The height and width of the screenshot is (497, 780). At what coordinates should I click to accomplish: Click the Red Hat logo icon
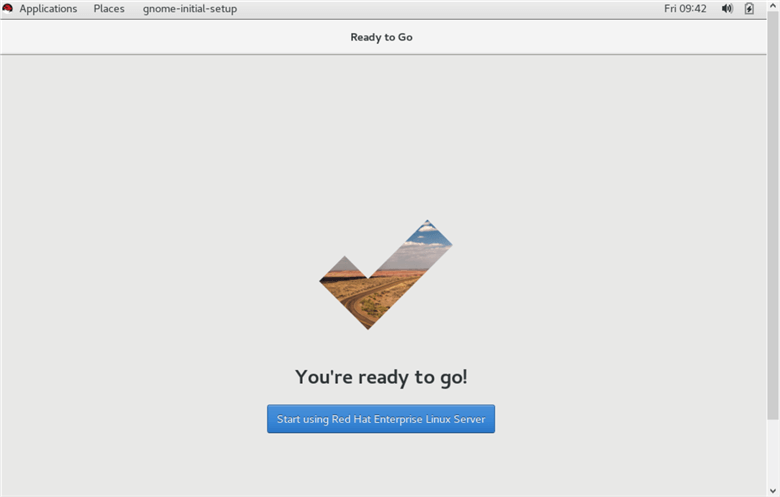7,8
